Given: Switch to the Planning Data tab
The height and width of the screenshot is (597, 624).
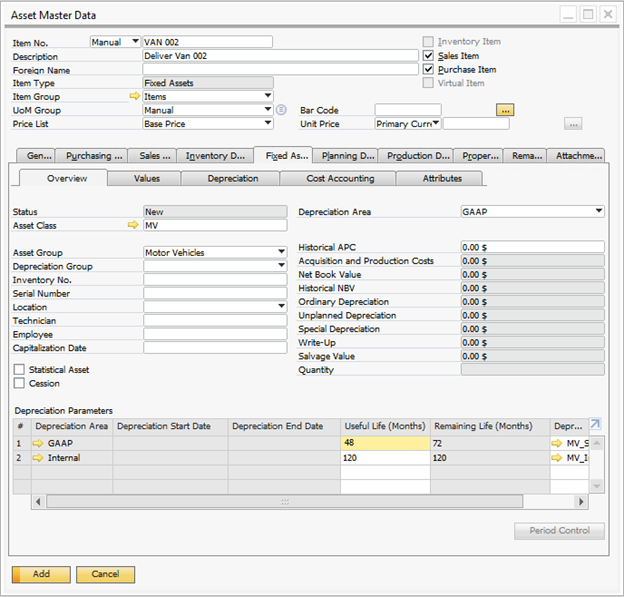Looking at the screenshot, I should tap(345, 156).
